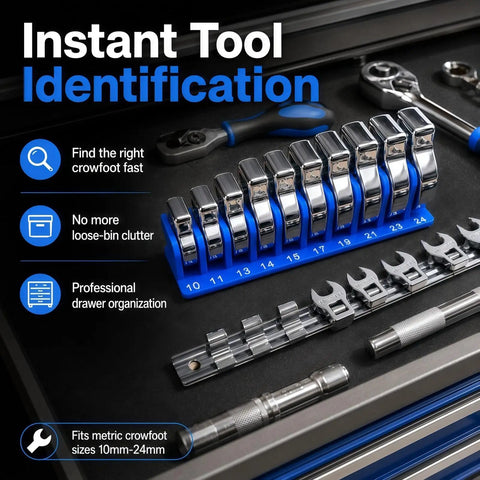Click the storage box icon
The image size is (480, 480).
(x=40, y=226)
